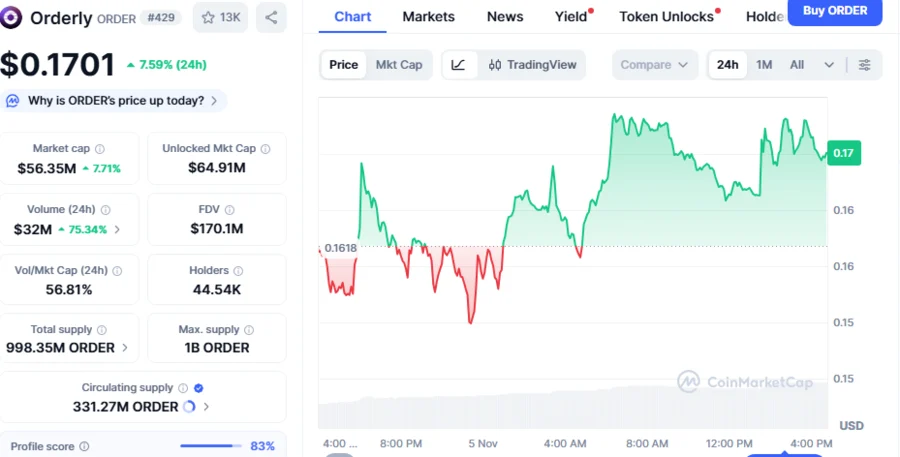The image size is (900, 457).
Task: Expand the Volume (24h) details arrow
Action: point(118,229)
